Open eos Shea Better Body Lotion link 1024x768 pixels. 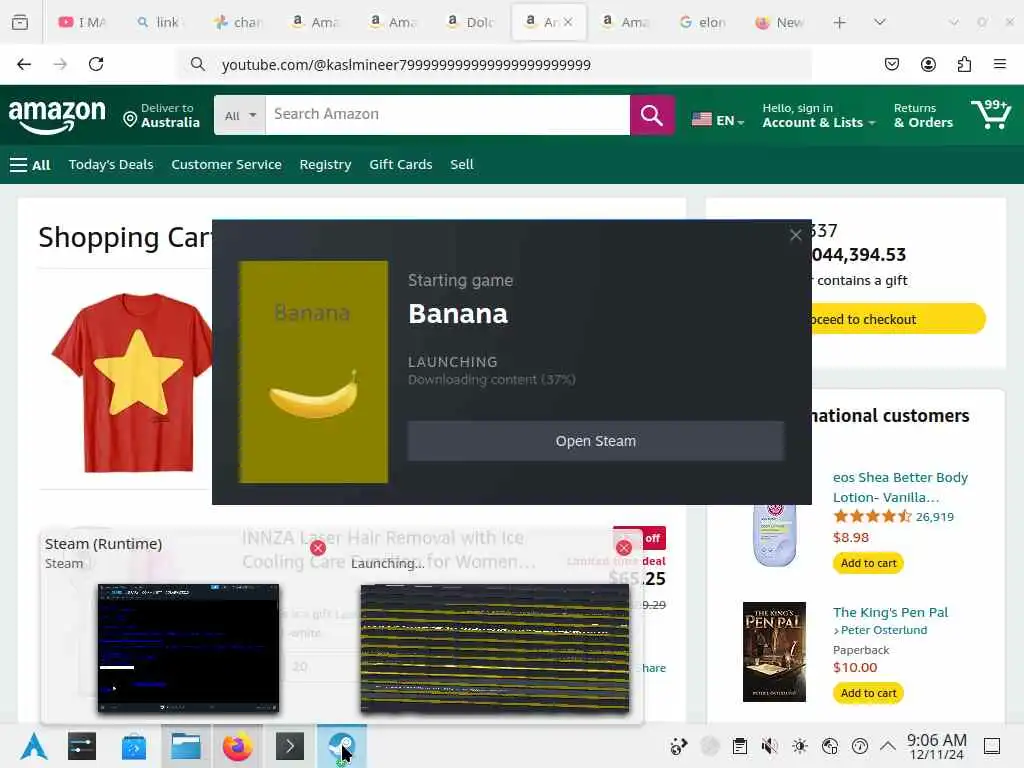click(900, 487)
